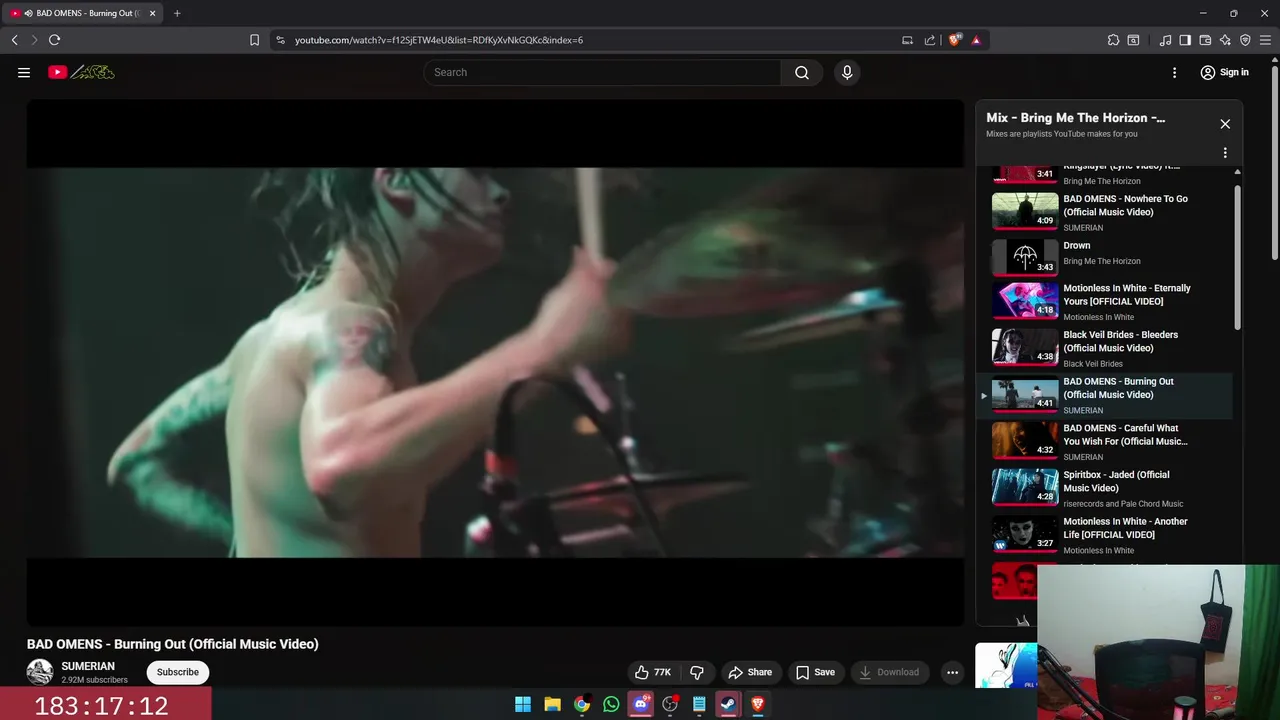1280x720 pixels.
Task: Click the playlist panel scrollbar
Action: 1237,255
